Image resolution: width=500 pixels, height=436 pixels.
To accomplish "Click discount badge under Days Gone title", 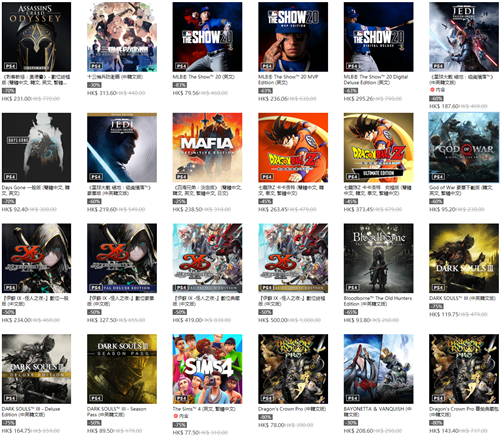I will pos(8,201).
